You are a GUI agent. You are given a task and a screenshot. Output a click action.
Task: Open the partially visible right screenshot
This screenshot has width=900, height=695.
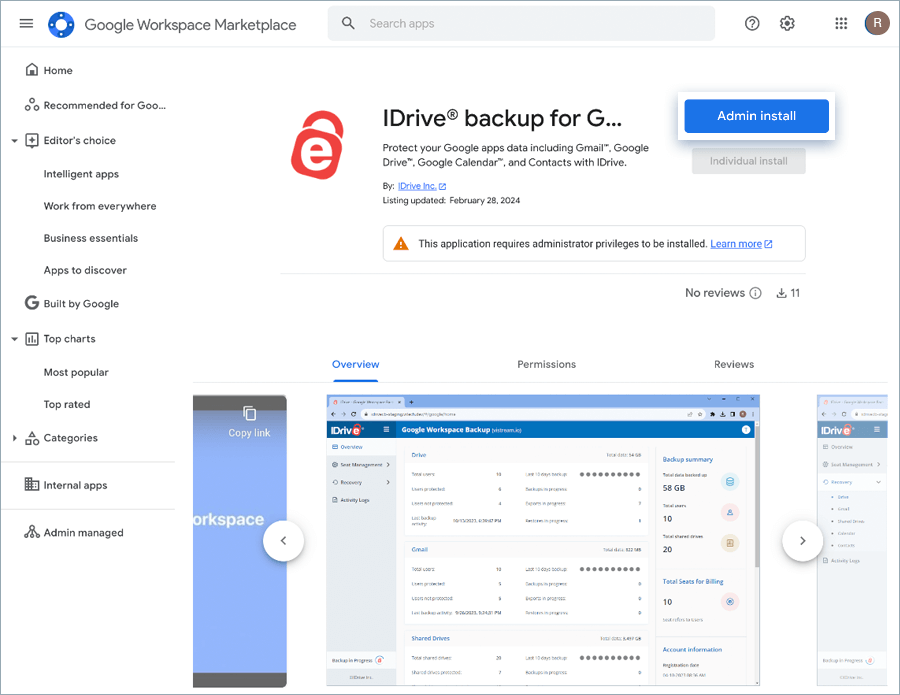(852, 540)
